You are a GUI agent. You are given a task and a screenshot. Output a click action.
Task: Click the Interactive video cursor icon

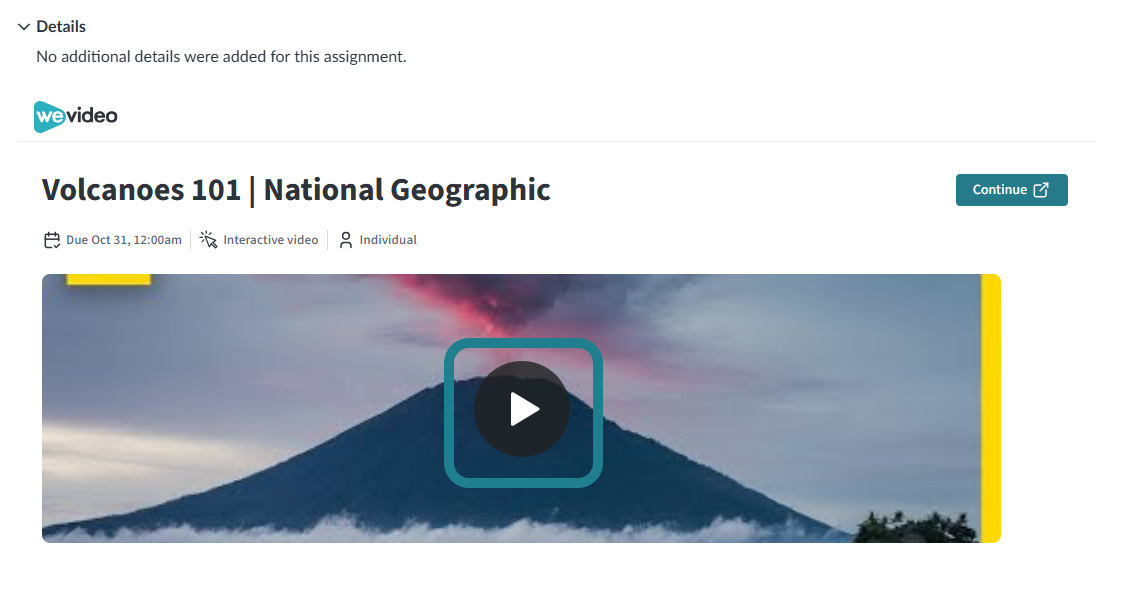(208, 240)
